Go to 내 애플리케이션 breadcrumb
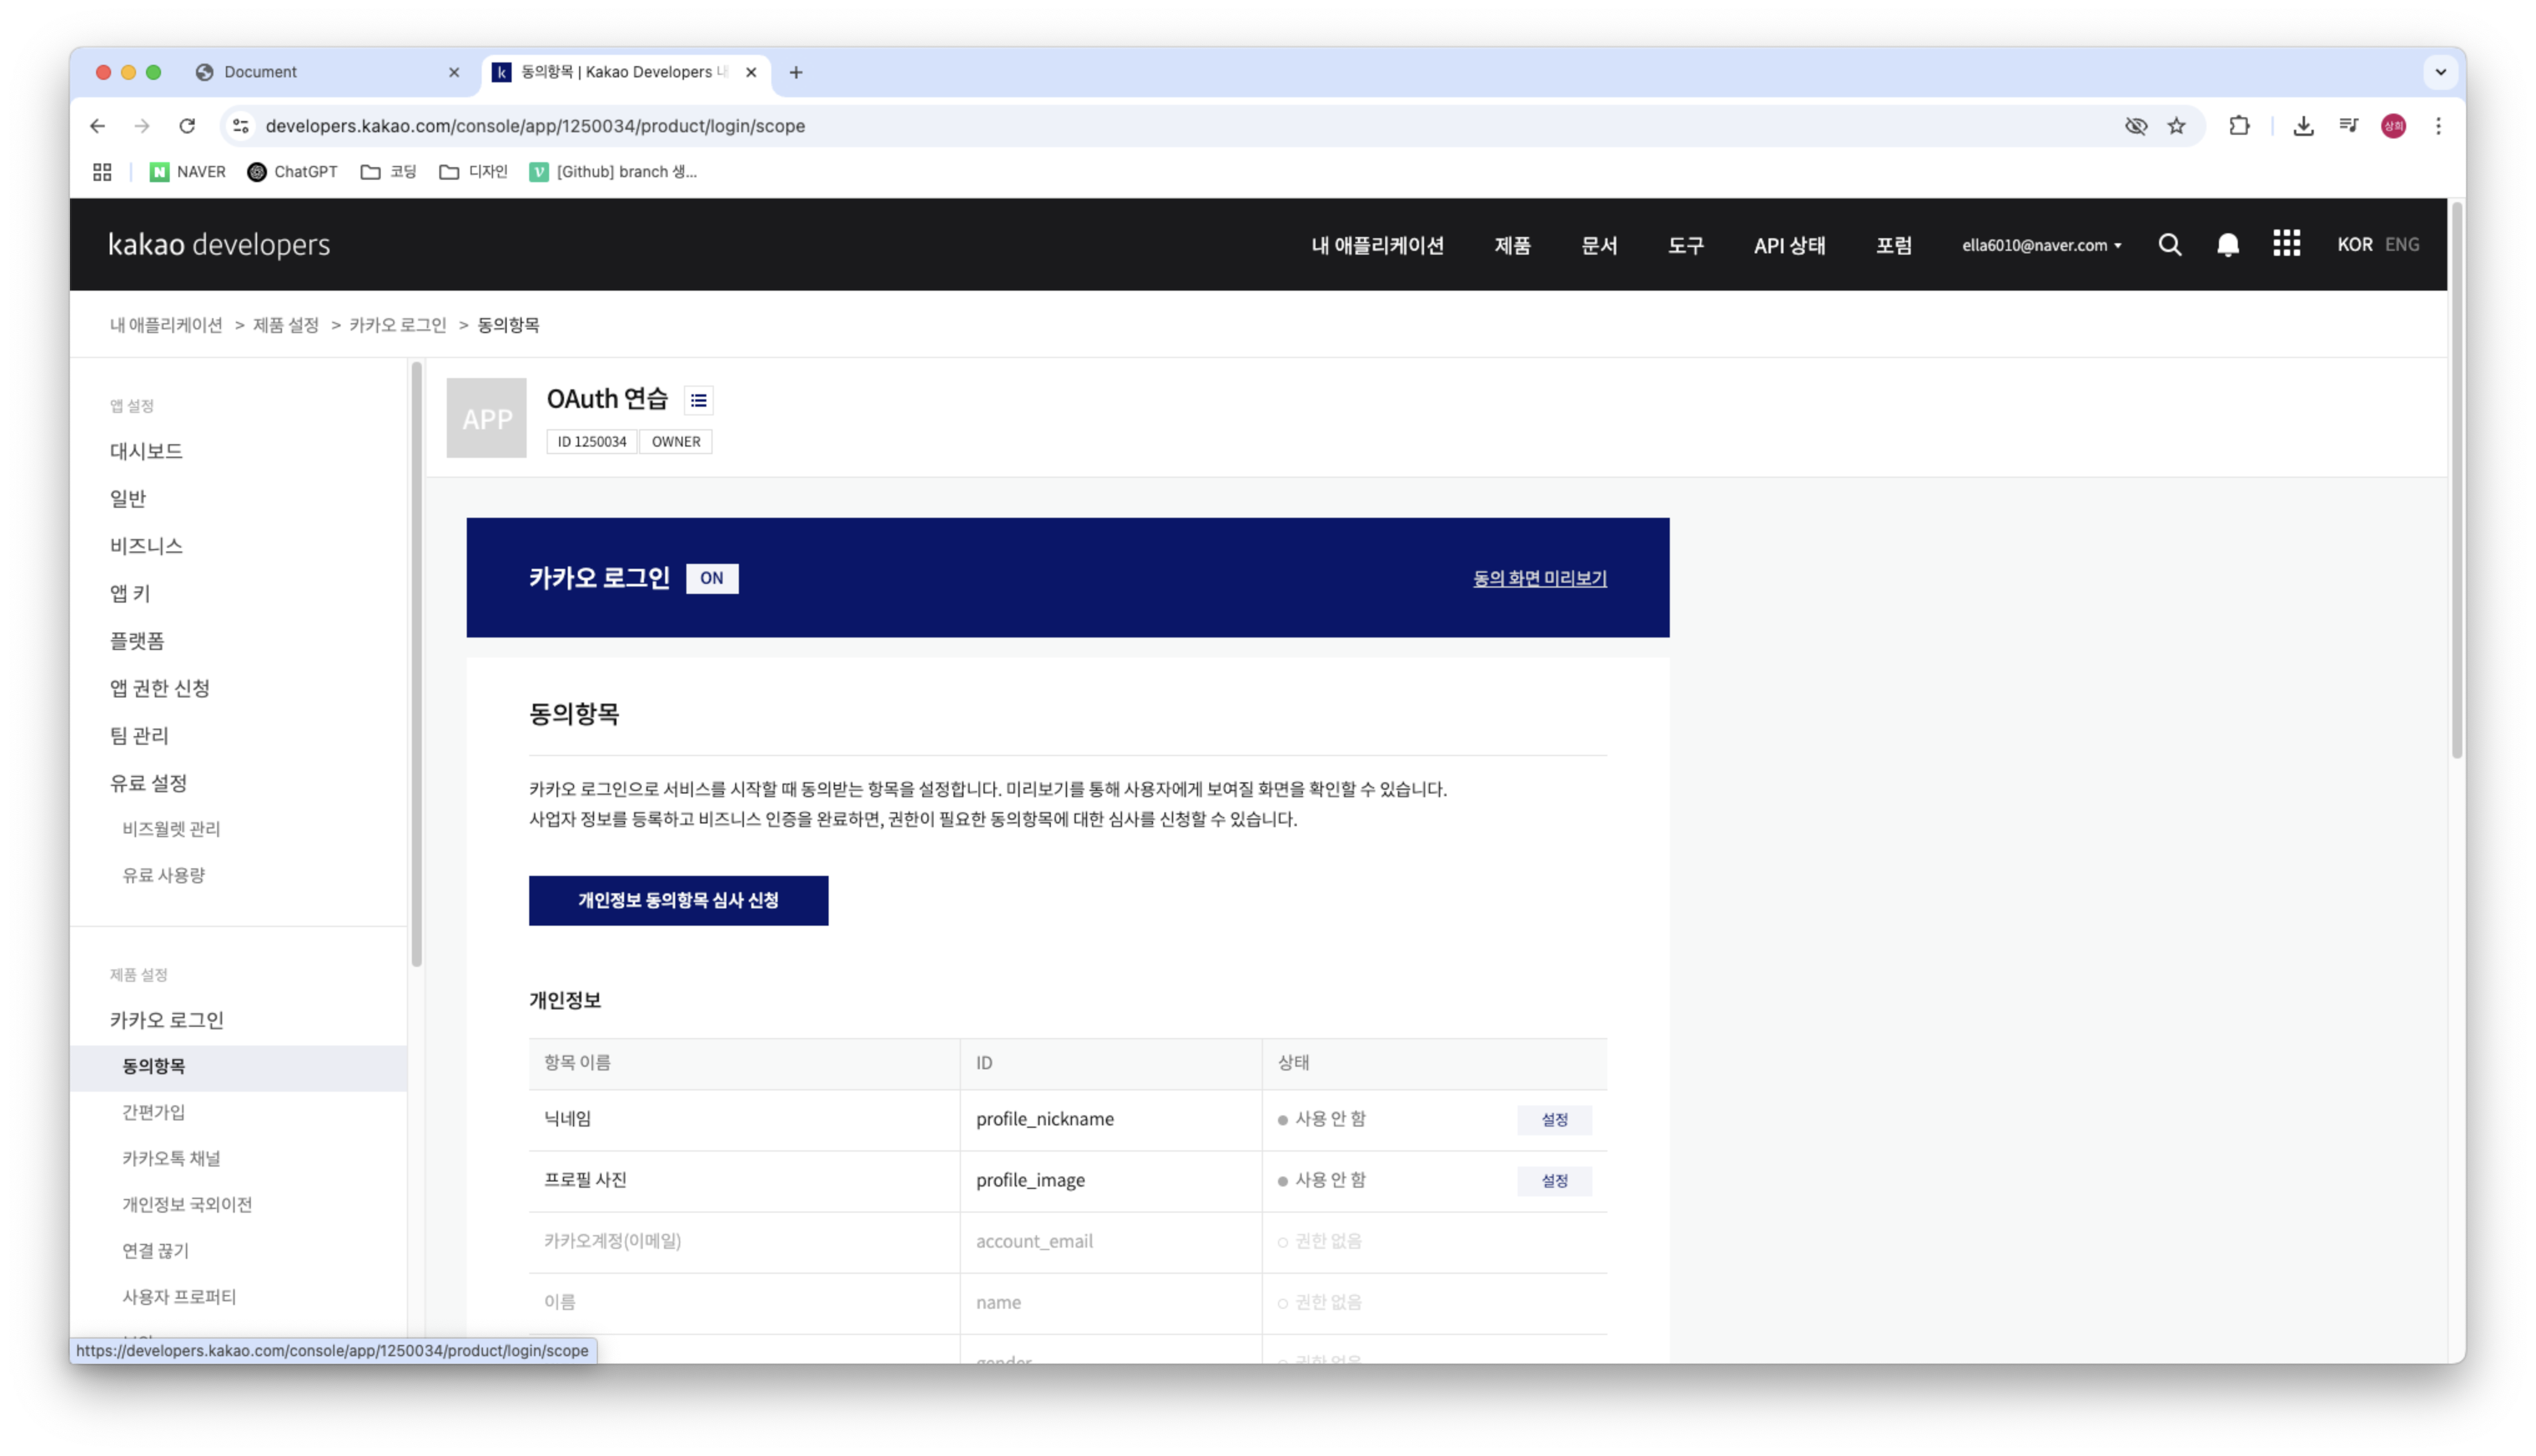This screenshot has width=2536, height=1456. coord(166,325)
